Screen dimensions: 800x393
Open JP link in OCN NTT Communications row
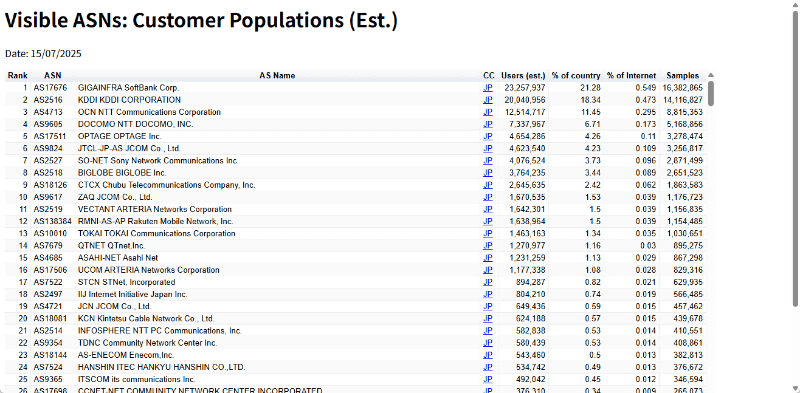[488, 112]
